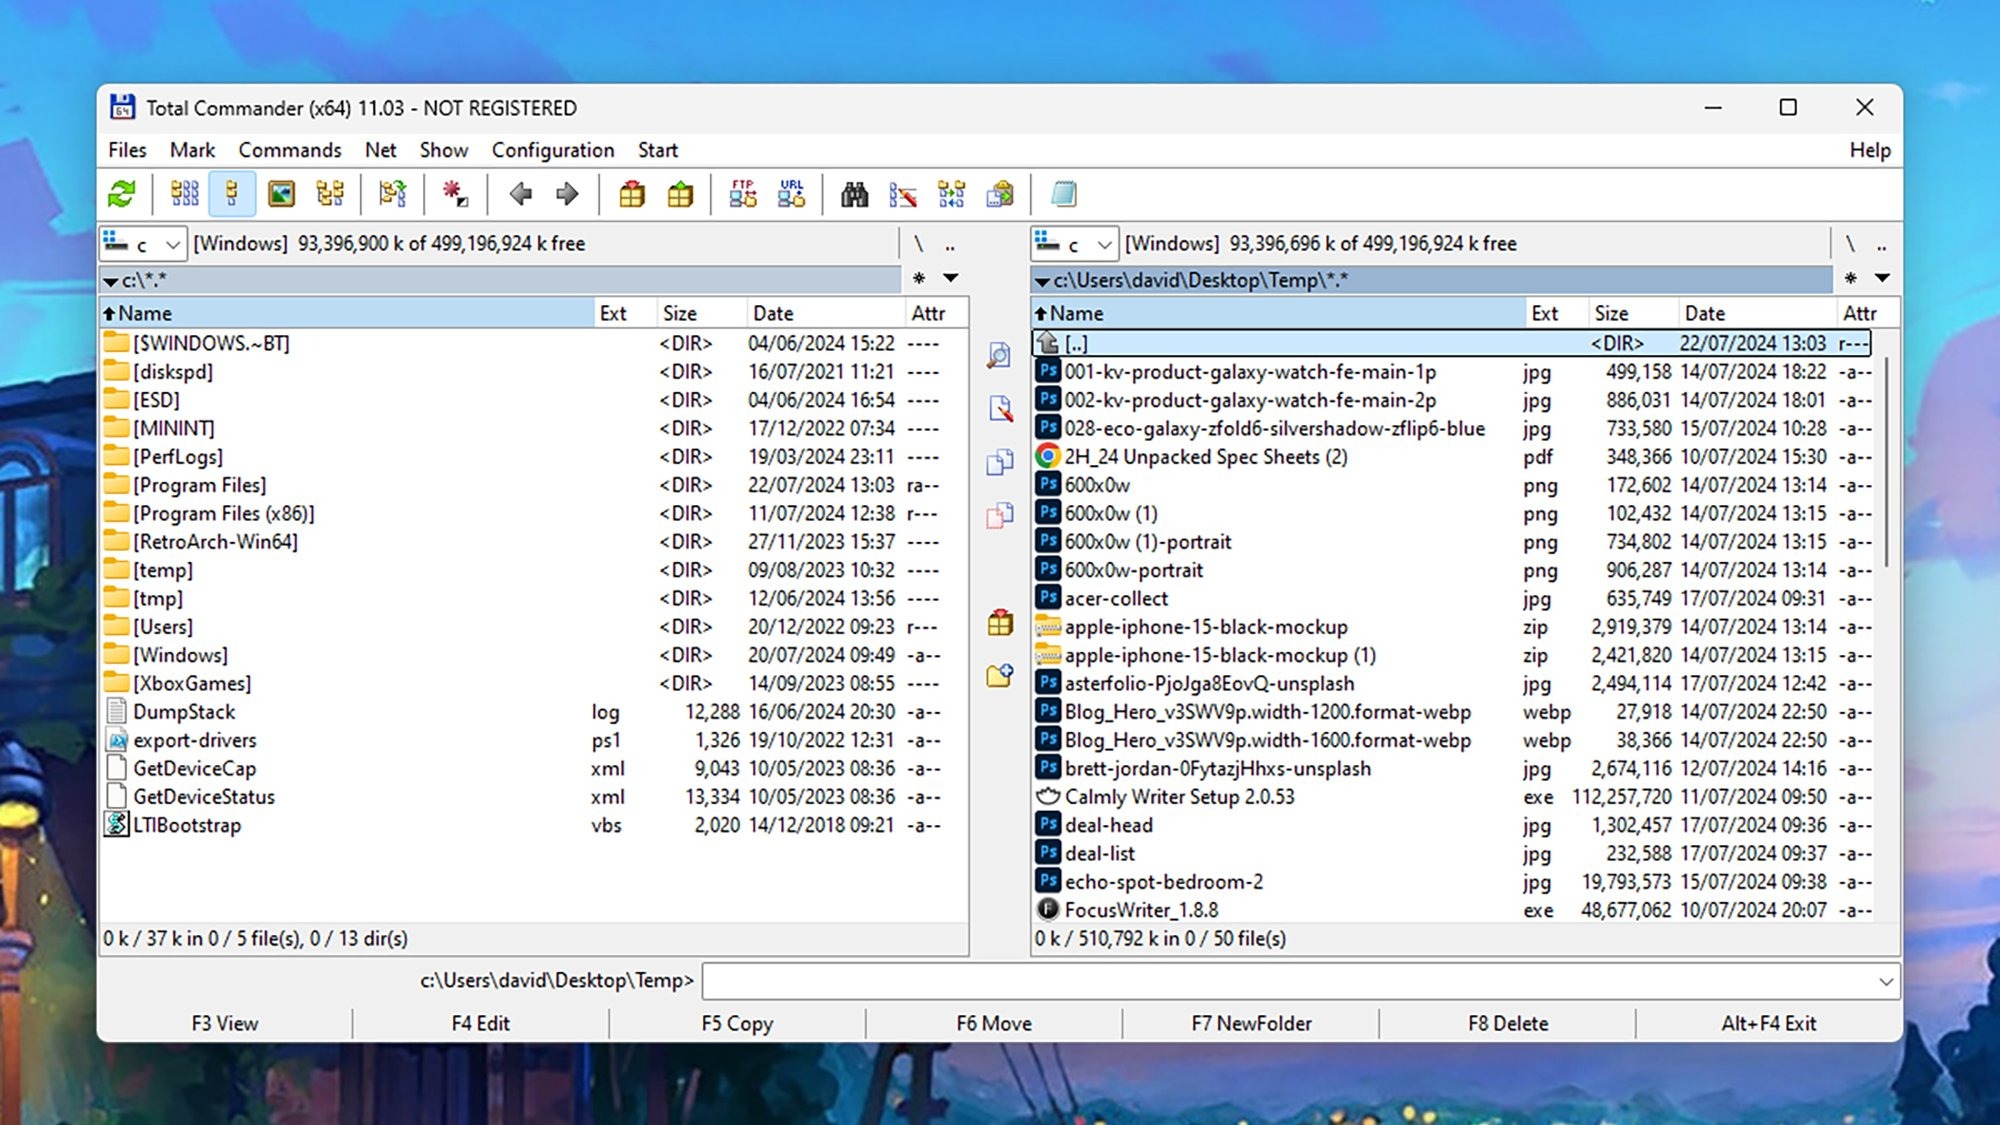The width and height of the screenshot is (2000, 1125).
Task: Go to root with left panel backslash
Action: coord(918,244)
